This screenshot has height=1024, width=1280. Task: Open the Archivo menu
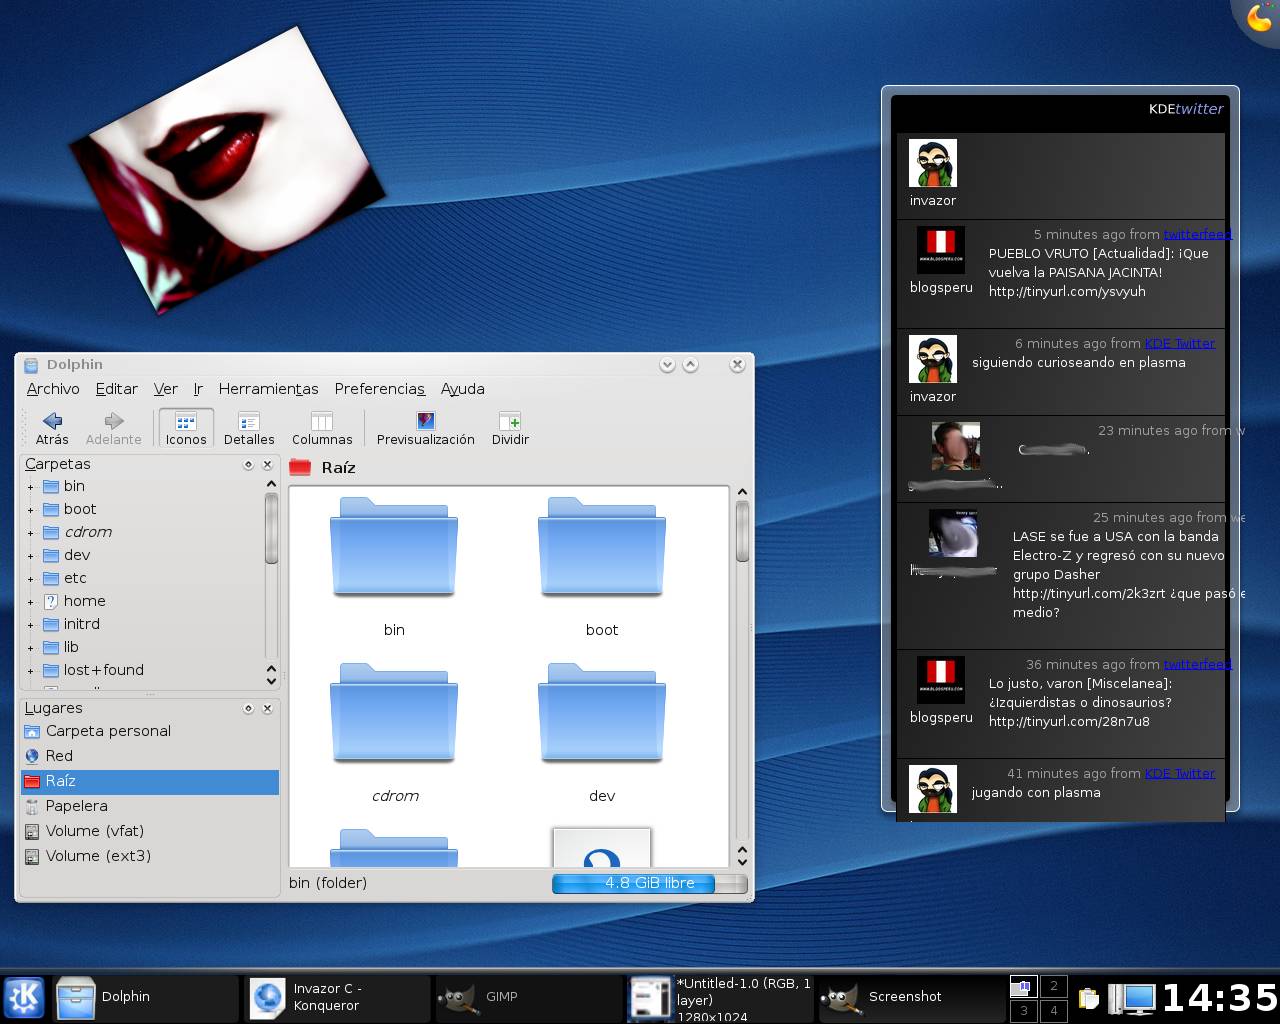pyautogui.click(x=53, y=389)
